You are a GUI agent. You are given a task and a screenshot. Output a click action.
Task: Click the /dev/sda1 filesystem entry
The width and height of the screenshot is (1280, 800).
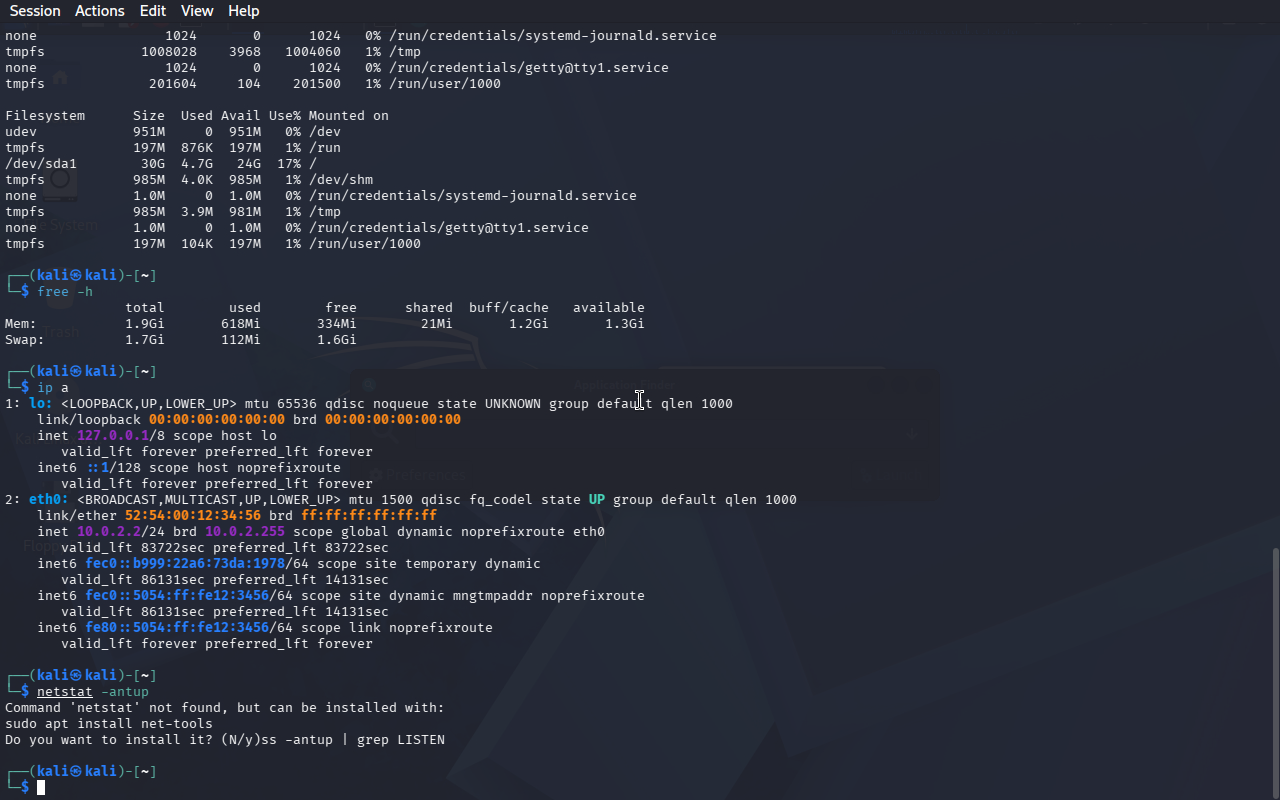[41, 164]
